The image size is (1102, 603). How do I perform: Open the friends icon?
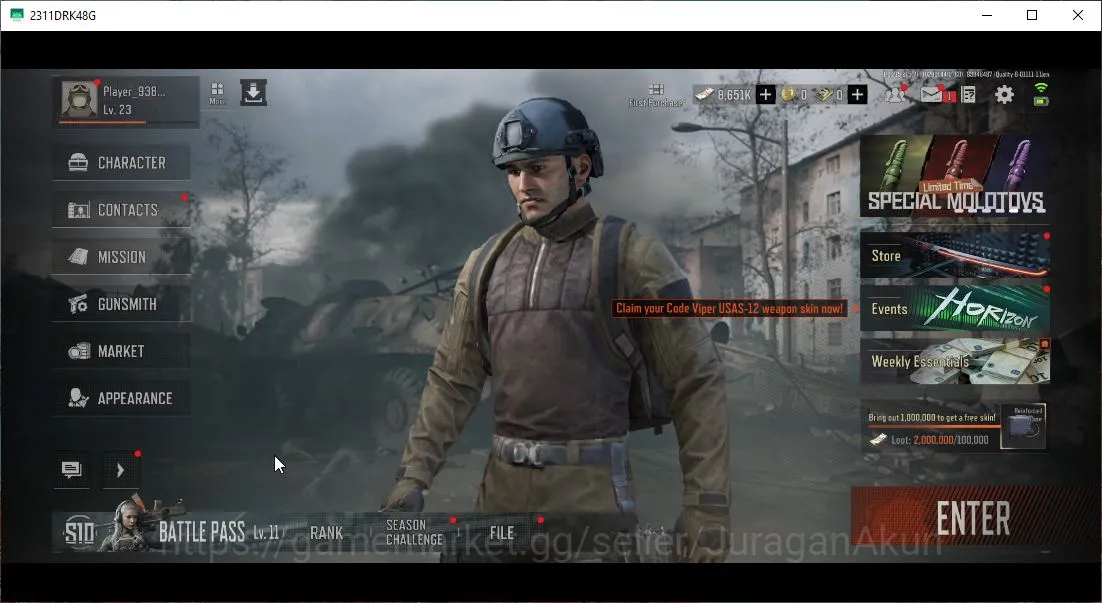click(x=895, y=94)
